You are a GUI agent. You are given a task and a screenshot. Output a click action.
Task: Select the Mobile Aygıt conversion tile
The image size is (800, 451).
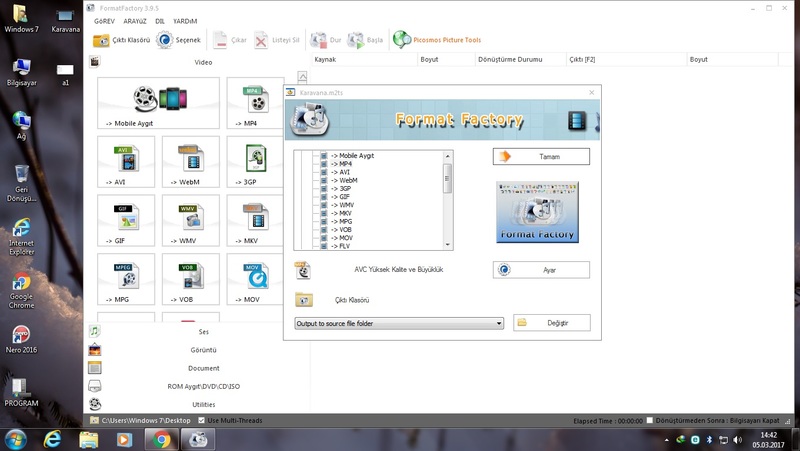[159, 103]
